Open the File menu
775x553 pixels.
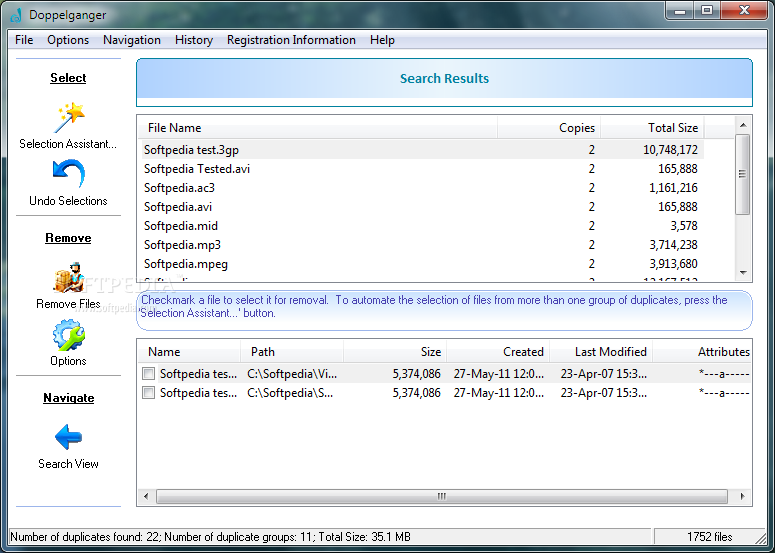pyautogui.click(x=24, y=40)
